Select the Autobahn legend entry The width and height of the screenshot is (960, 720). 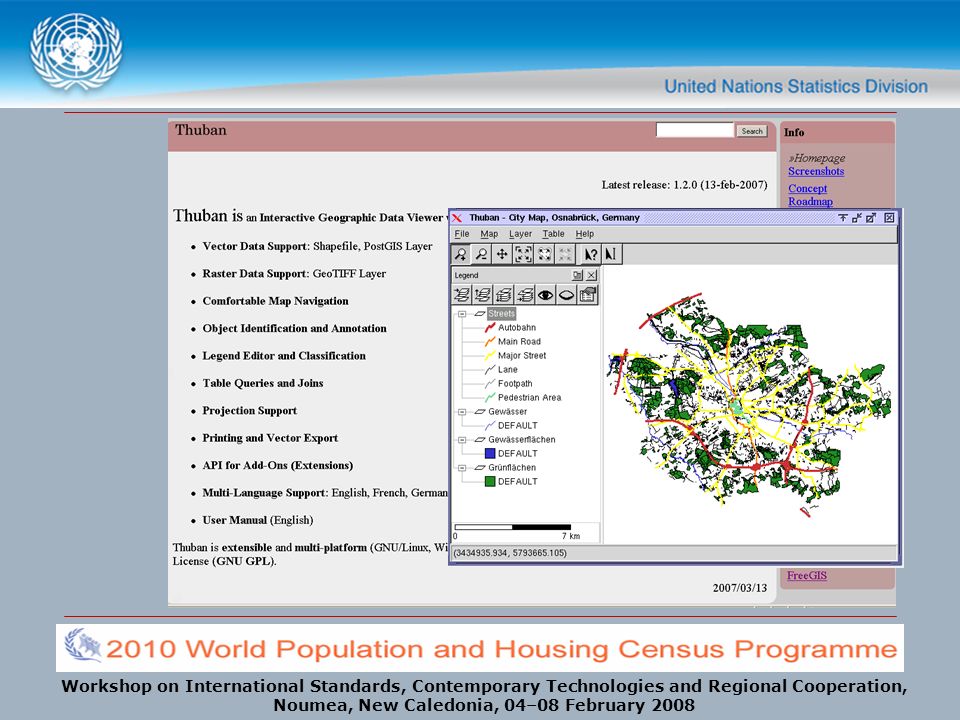pyautogui.click(x=517, y=328)
